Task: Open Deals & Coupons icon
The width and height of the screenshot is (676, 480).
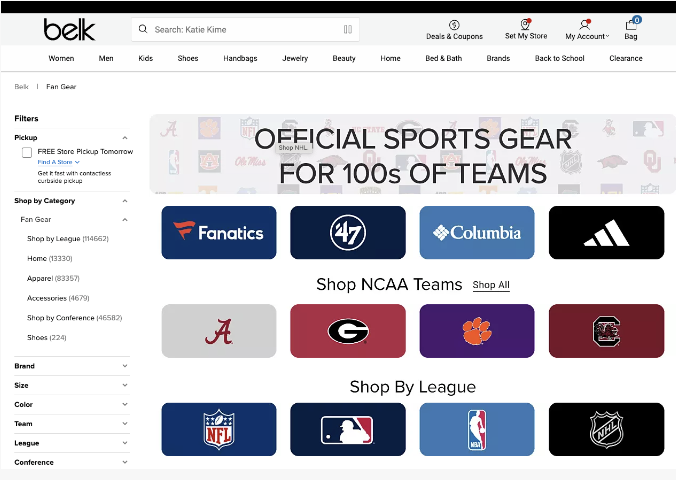Action: 454,25
